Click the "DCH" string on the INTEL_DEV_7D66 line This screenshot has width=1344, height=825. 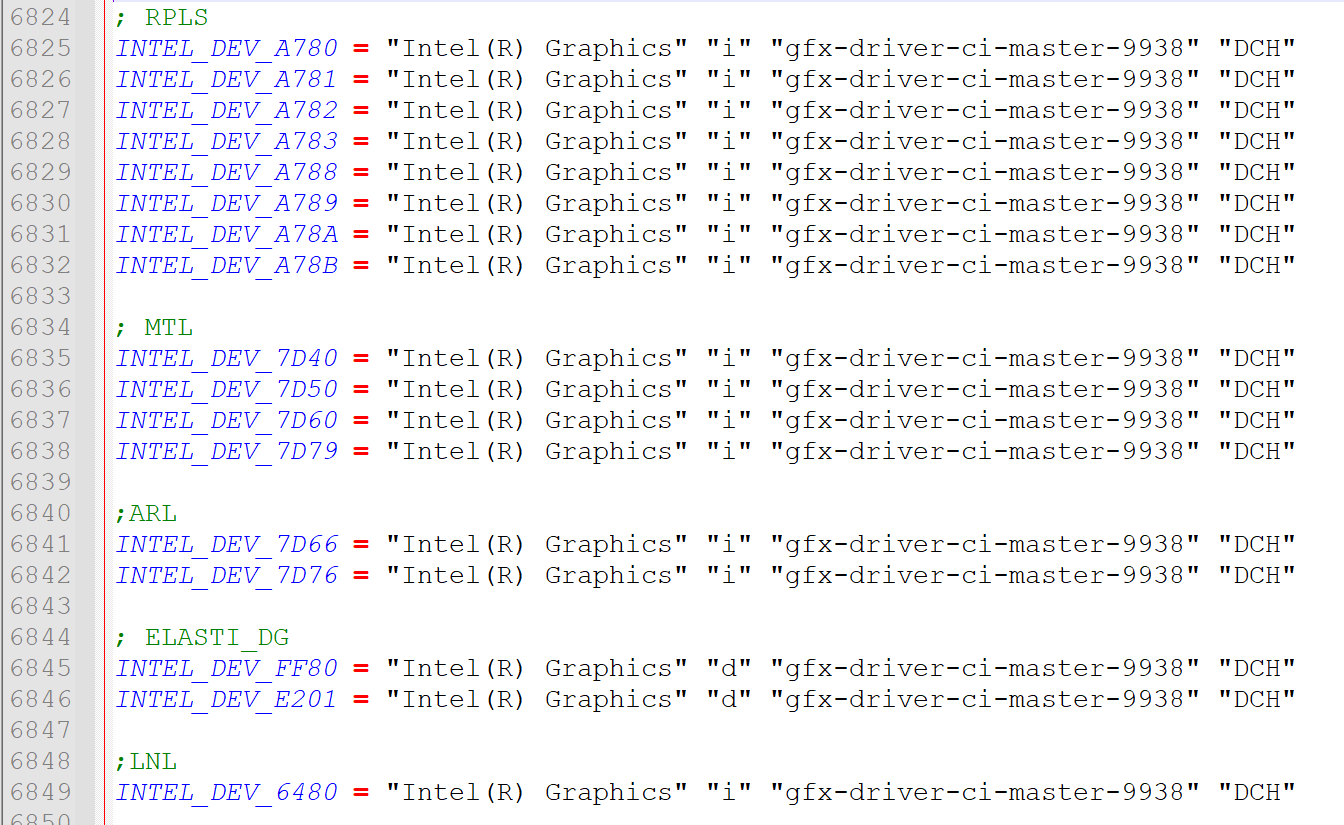(x=1257, y=544)
